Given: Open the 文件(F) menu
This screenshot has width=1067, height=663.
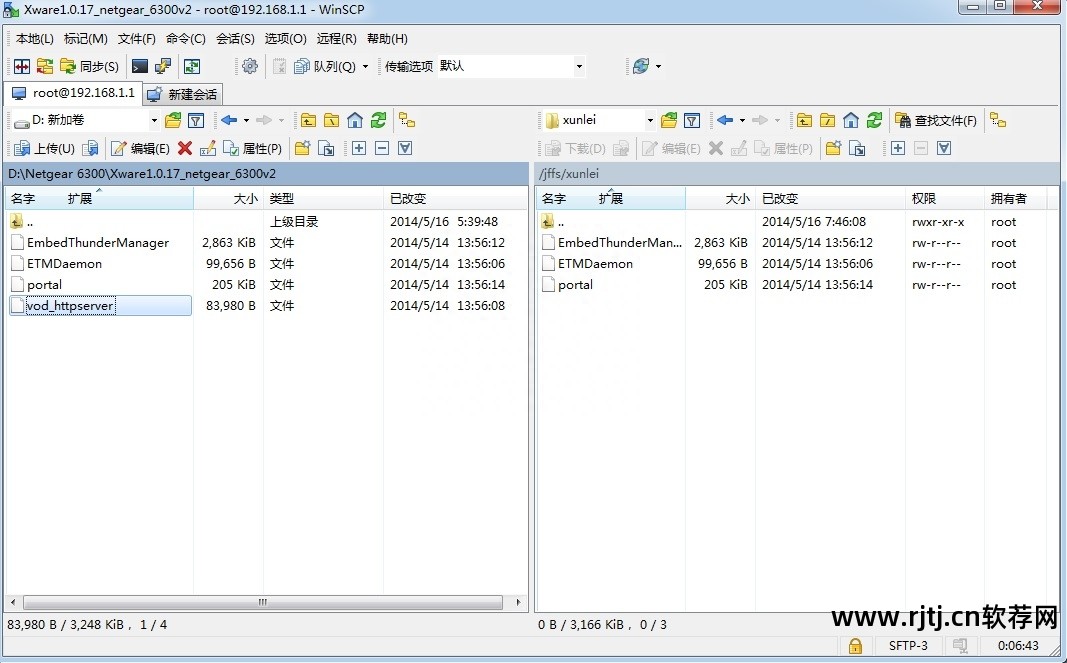Looking at the screenshot, I should coord(136,39).
